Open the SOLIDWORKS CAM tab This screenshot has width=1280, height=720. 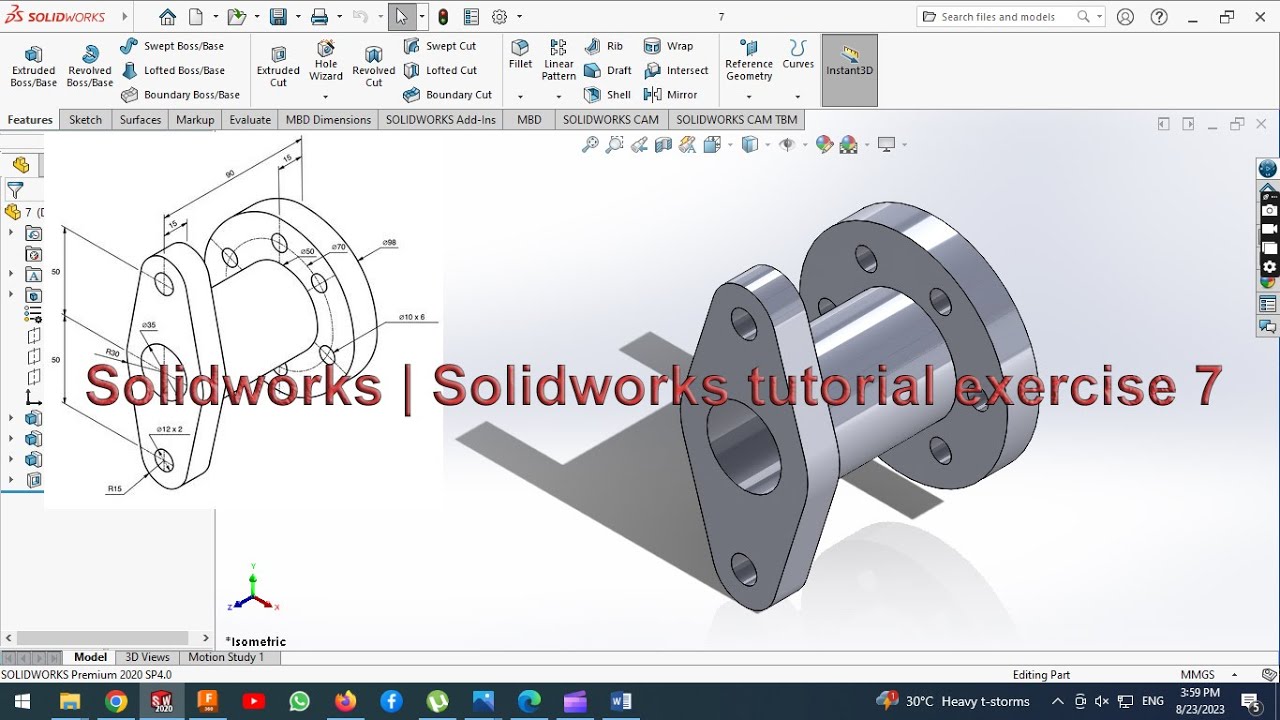[x=610, y=120]
